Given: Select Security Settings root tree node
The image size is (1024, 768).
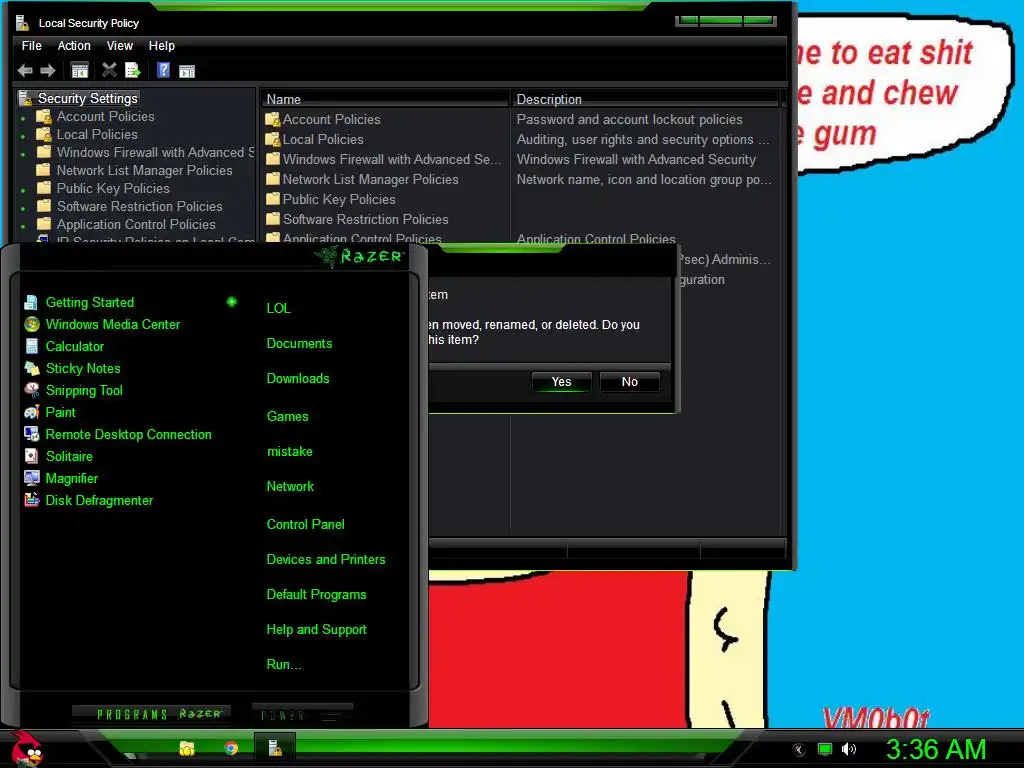Looking at the screenshot, I should point(88,98).
